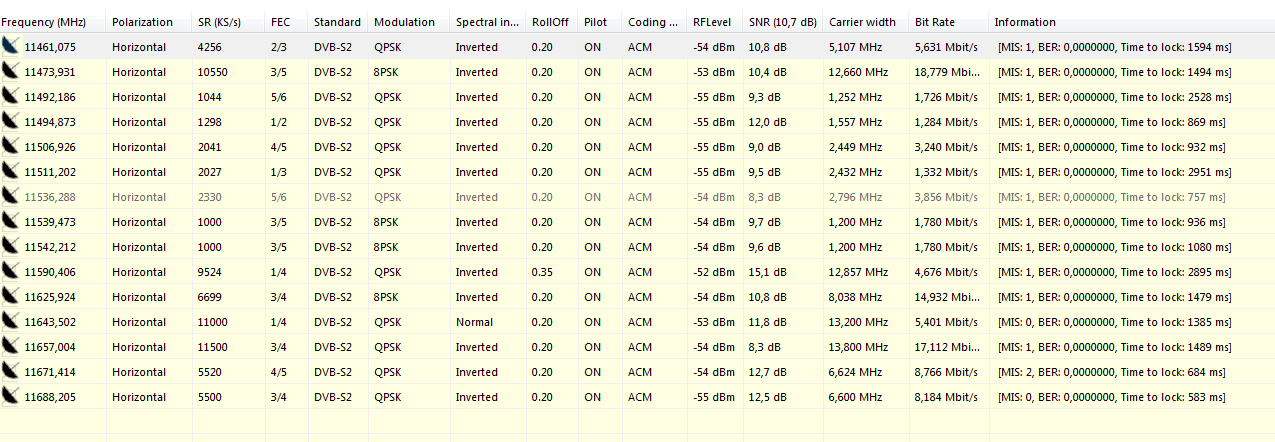
Task: Sort by Standard column header
Action: click(339, 22)
